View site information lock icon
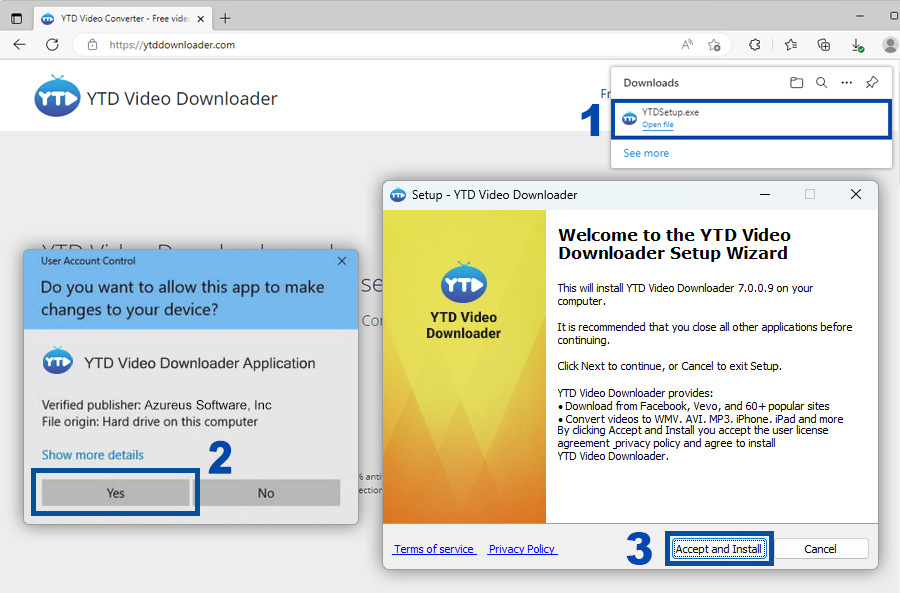 click(x=92, y=45)
